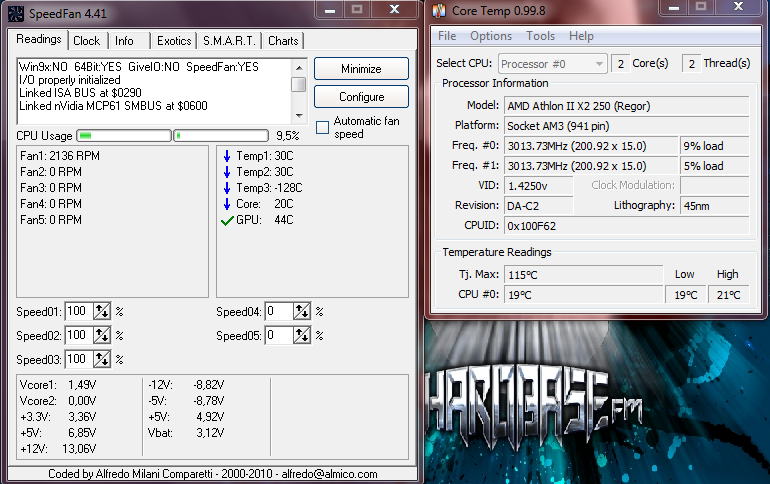The image size is (770, 484).
Task: Click the SpeedFan title bar icon
Action: [x=16, y=14]
